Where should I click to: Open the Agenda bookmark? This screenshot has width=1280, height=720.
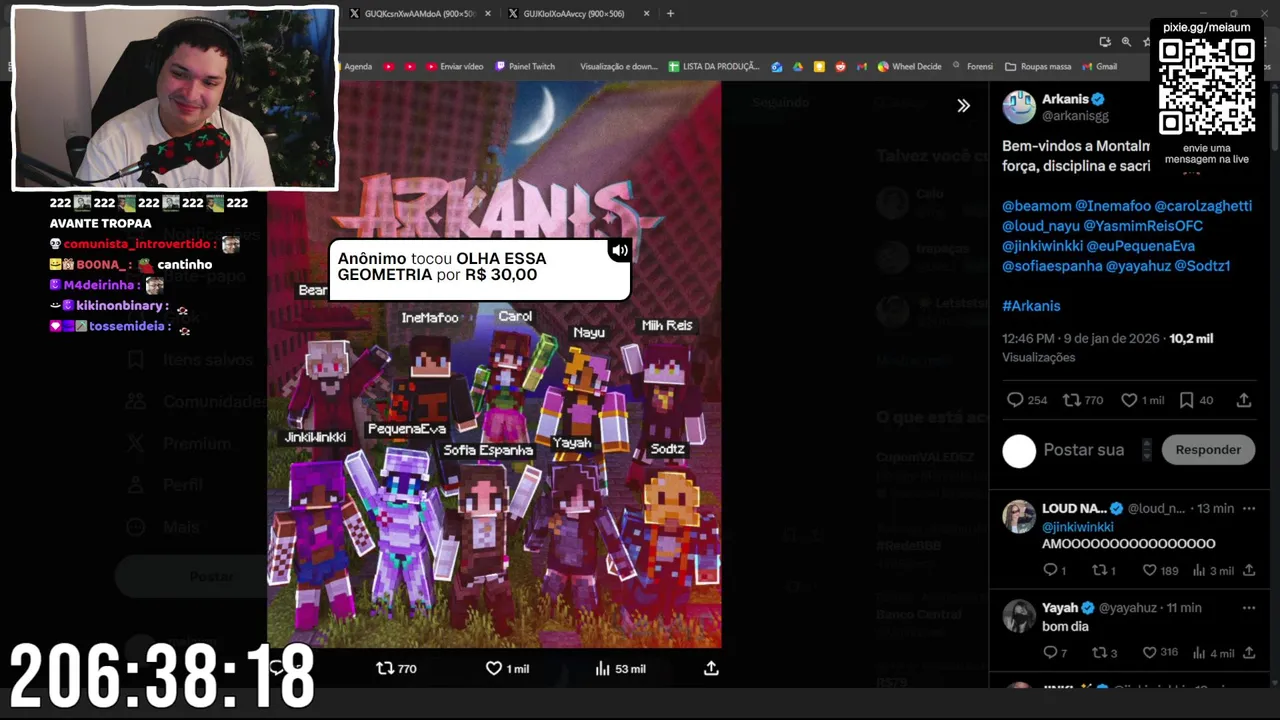(358, 67)
